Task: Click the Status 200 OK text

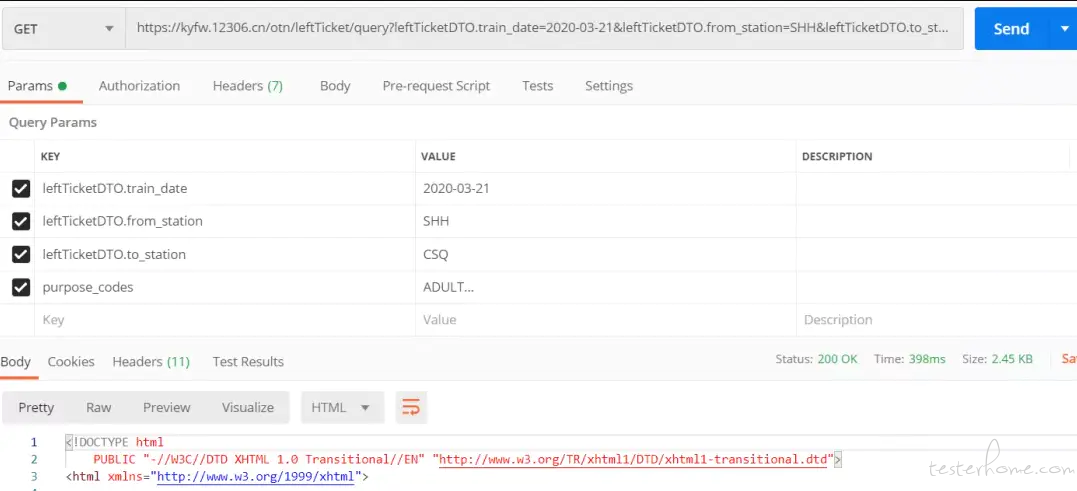Action: tap(817, 359)
